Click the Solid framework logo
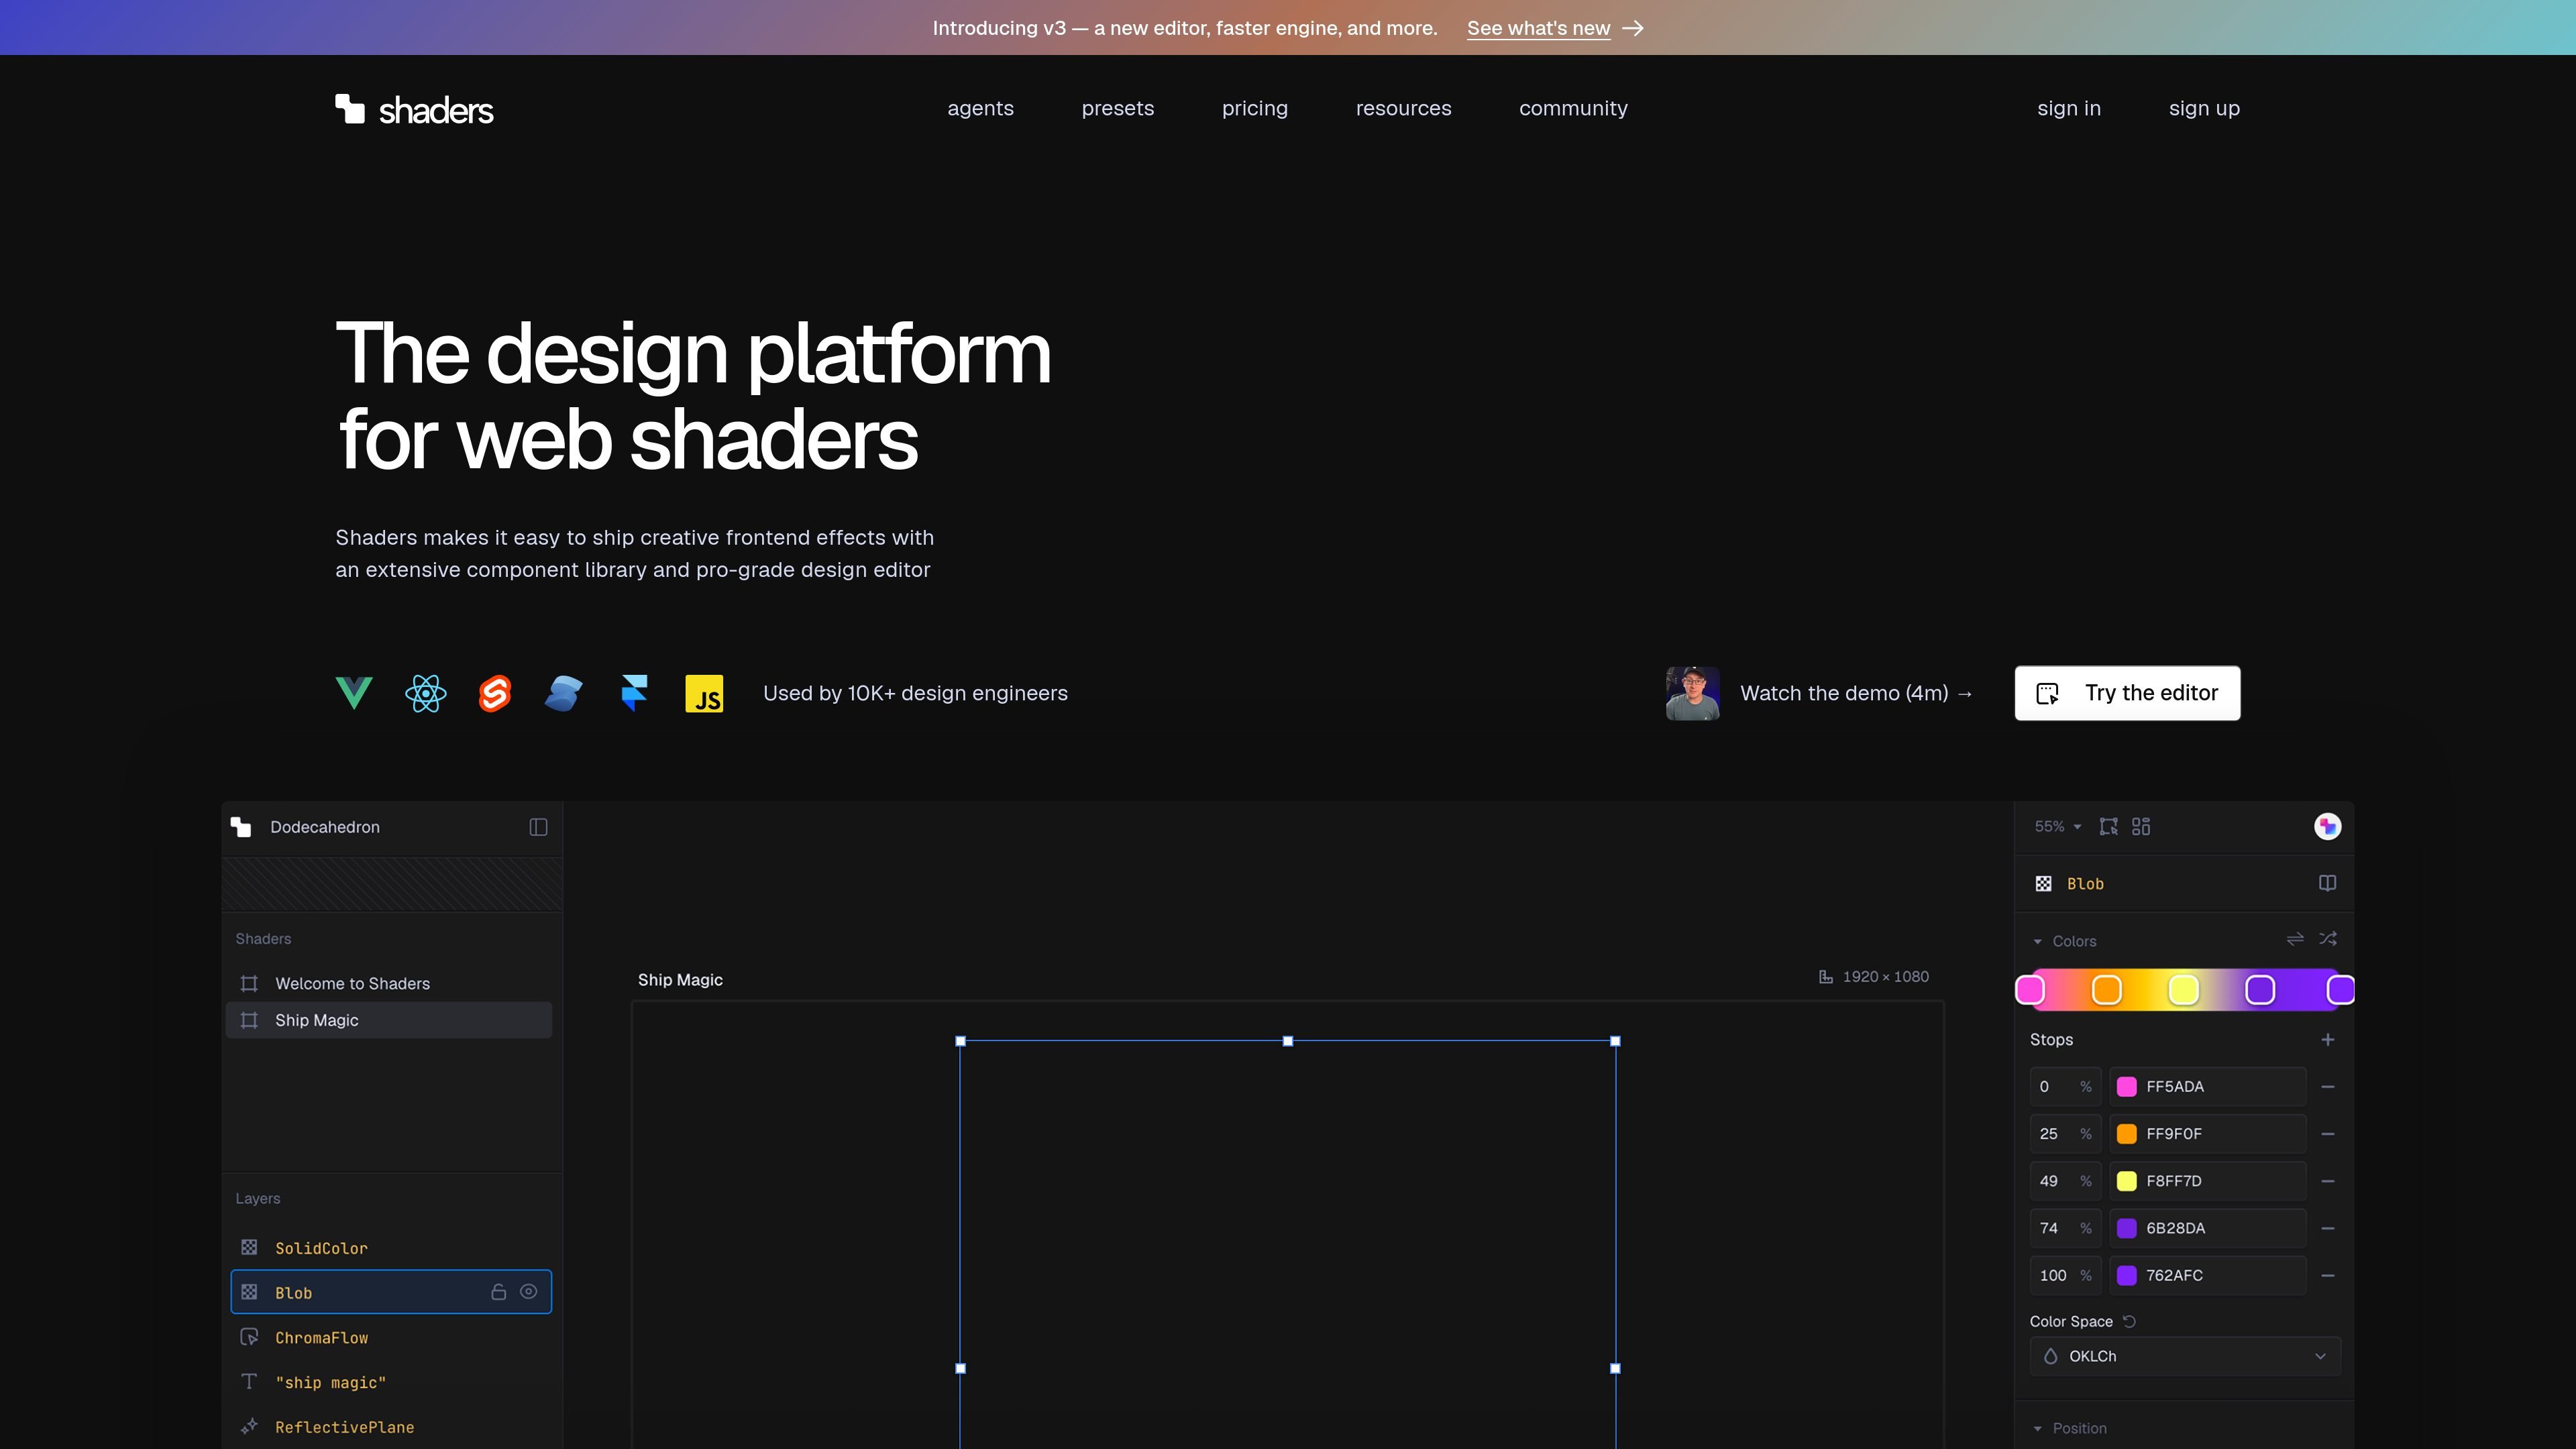2576x1449 pixels. click(564, 693)
